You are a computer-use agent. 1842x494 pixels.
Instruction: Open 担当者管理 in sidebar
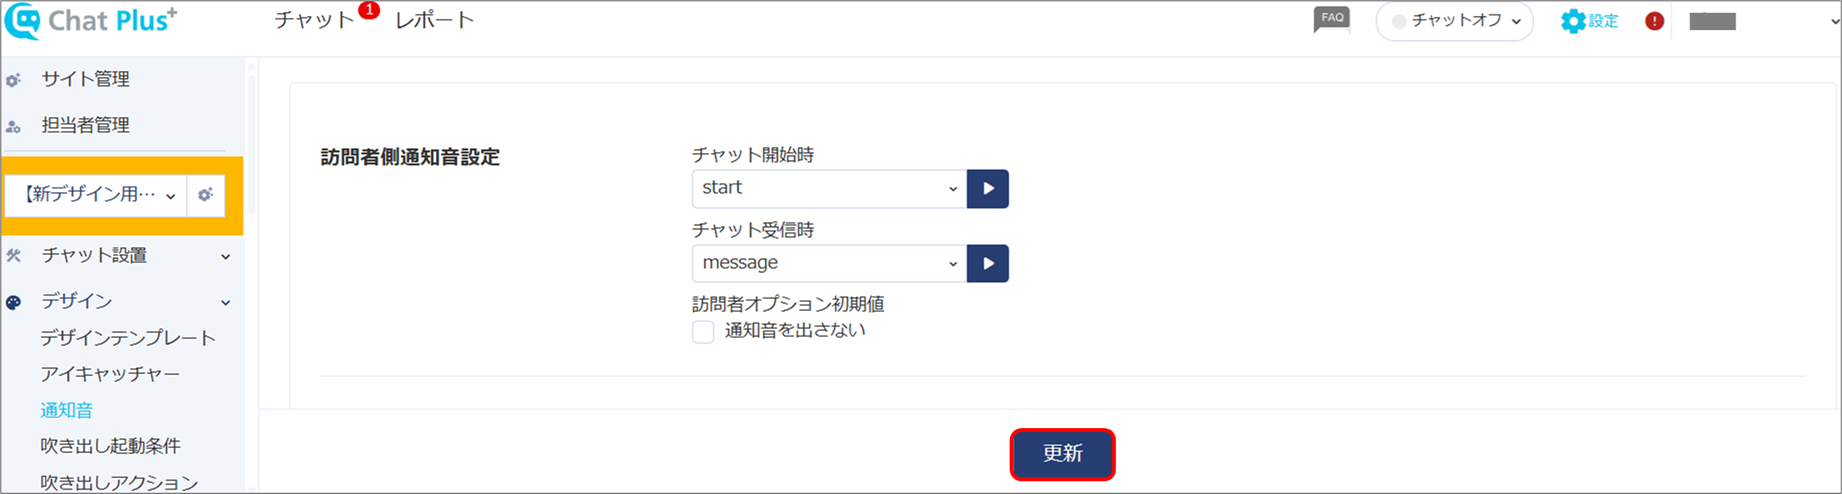(x=86, y=125)
